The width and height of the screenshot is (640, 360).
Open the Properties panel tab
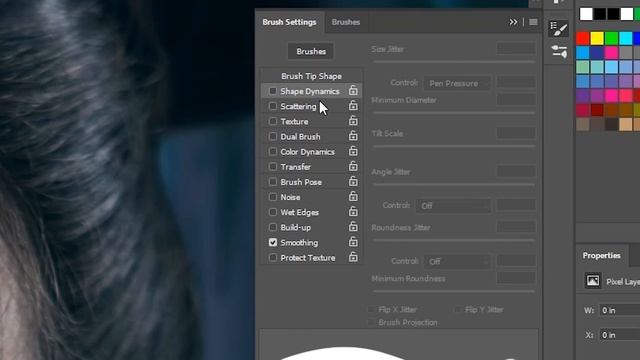pos(602,256)
